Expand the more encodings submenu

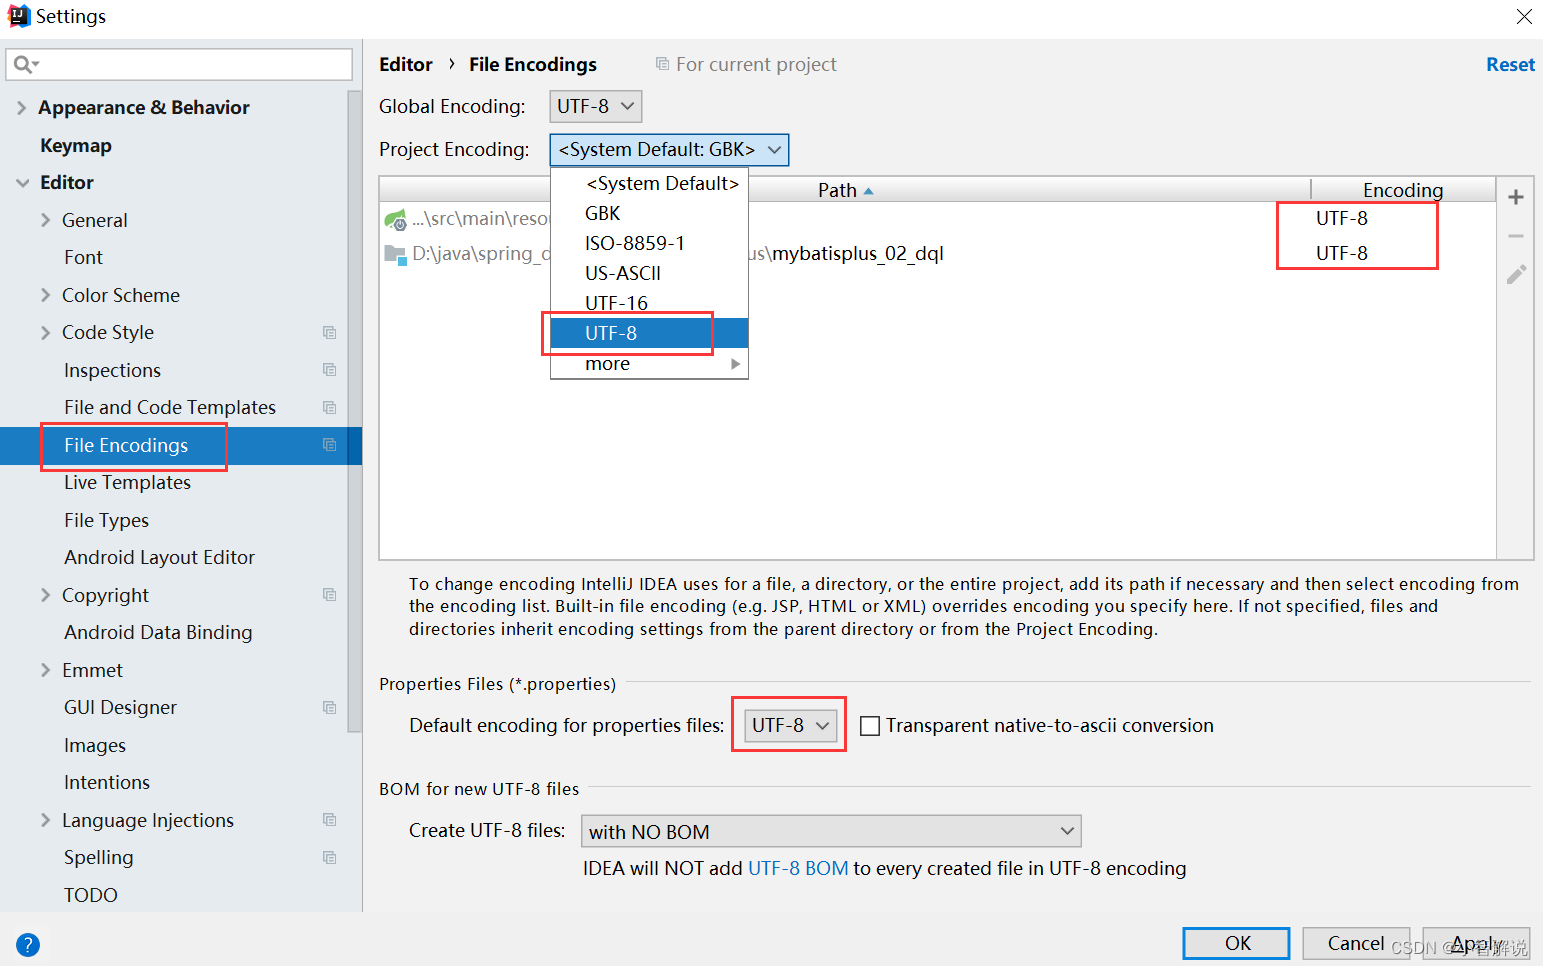[x=647, y=363]
